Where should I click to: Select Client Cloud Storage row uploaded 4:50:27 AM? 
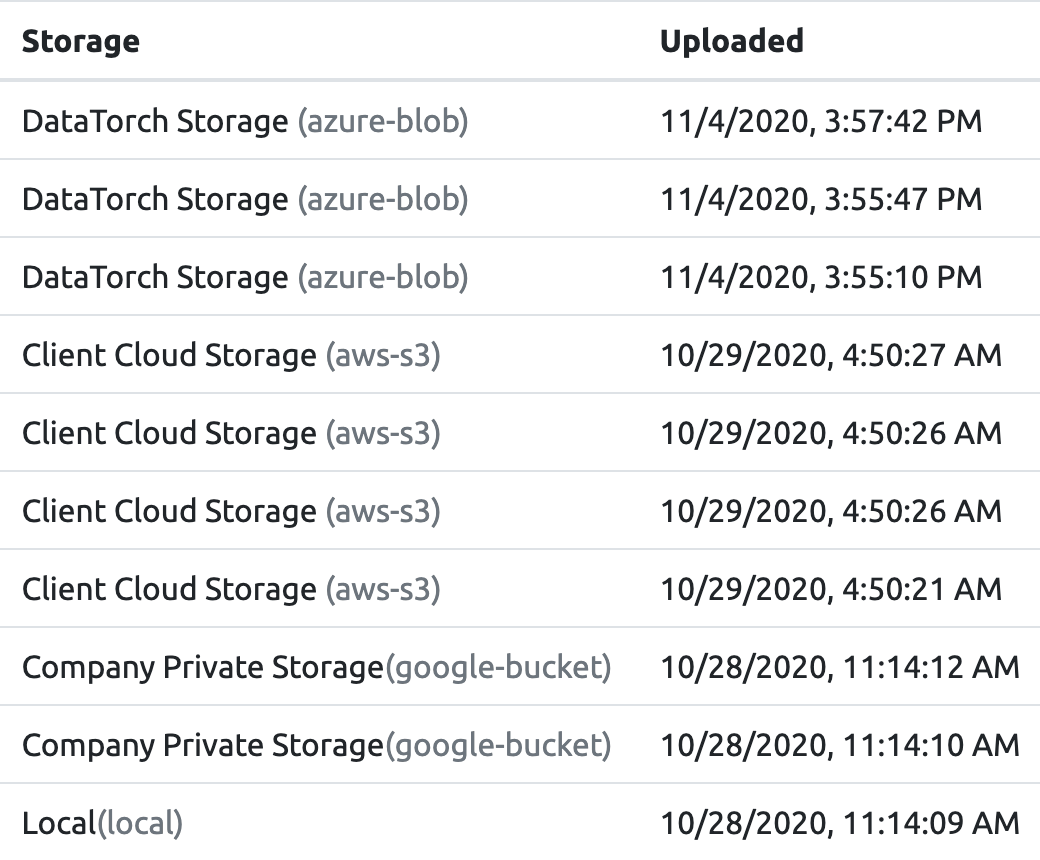(520, 355)
